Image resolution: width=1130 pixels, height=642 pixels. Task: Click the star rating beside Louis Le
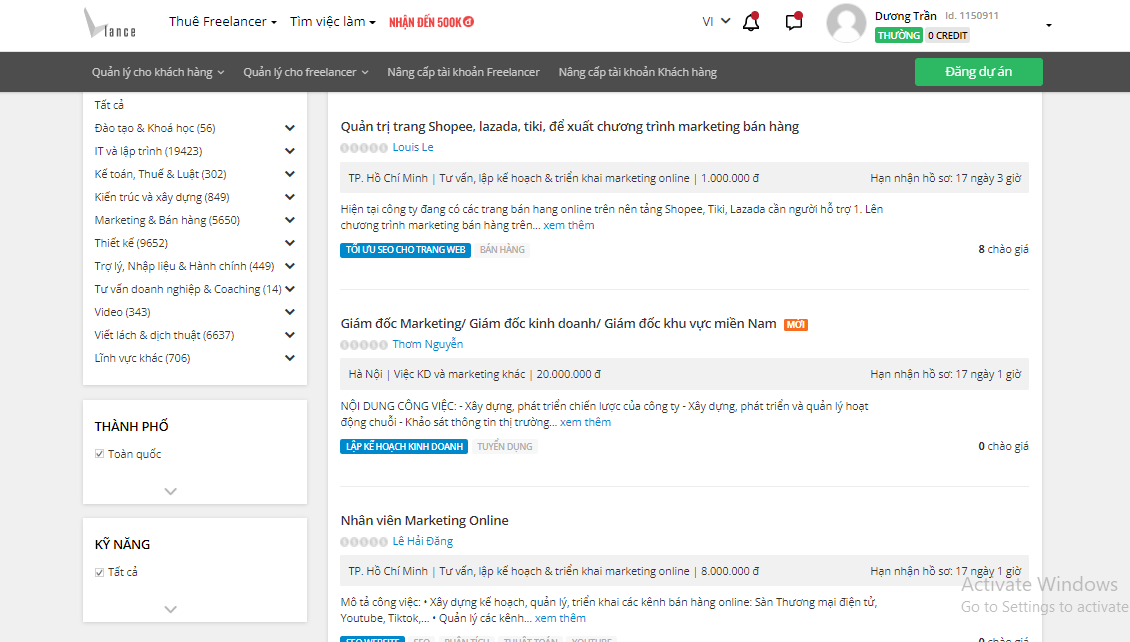point(364,148)
